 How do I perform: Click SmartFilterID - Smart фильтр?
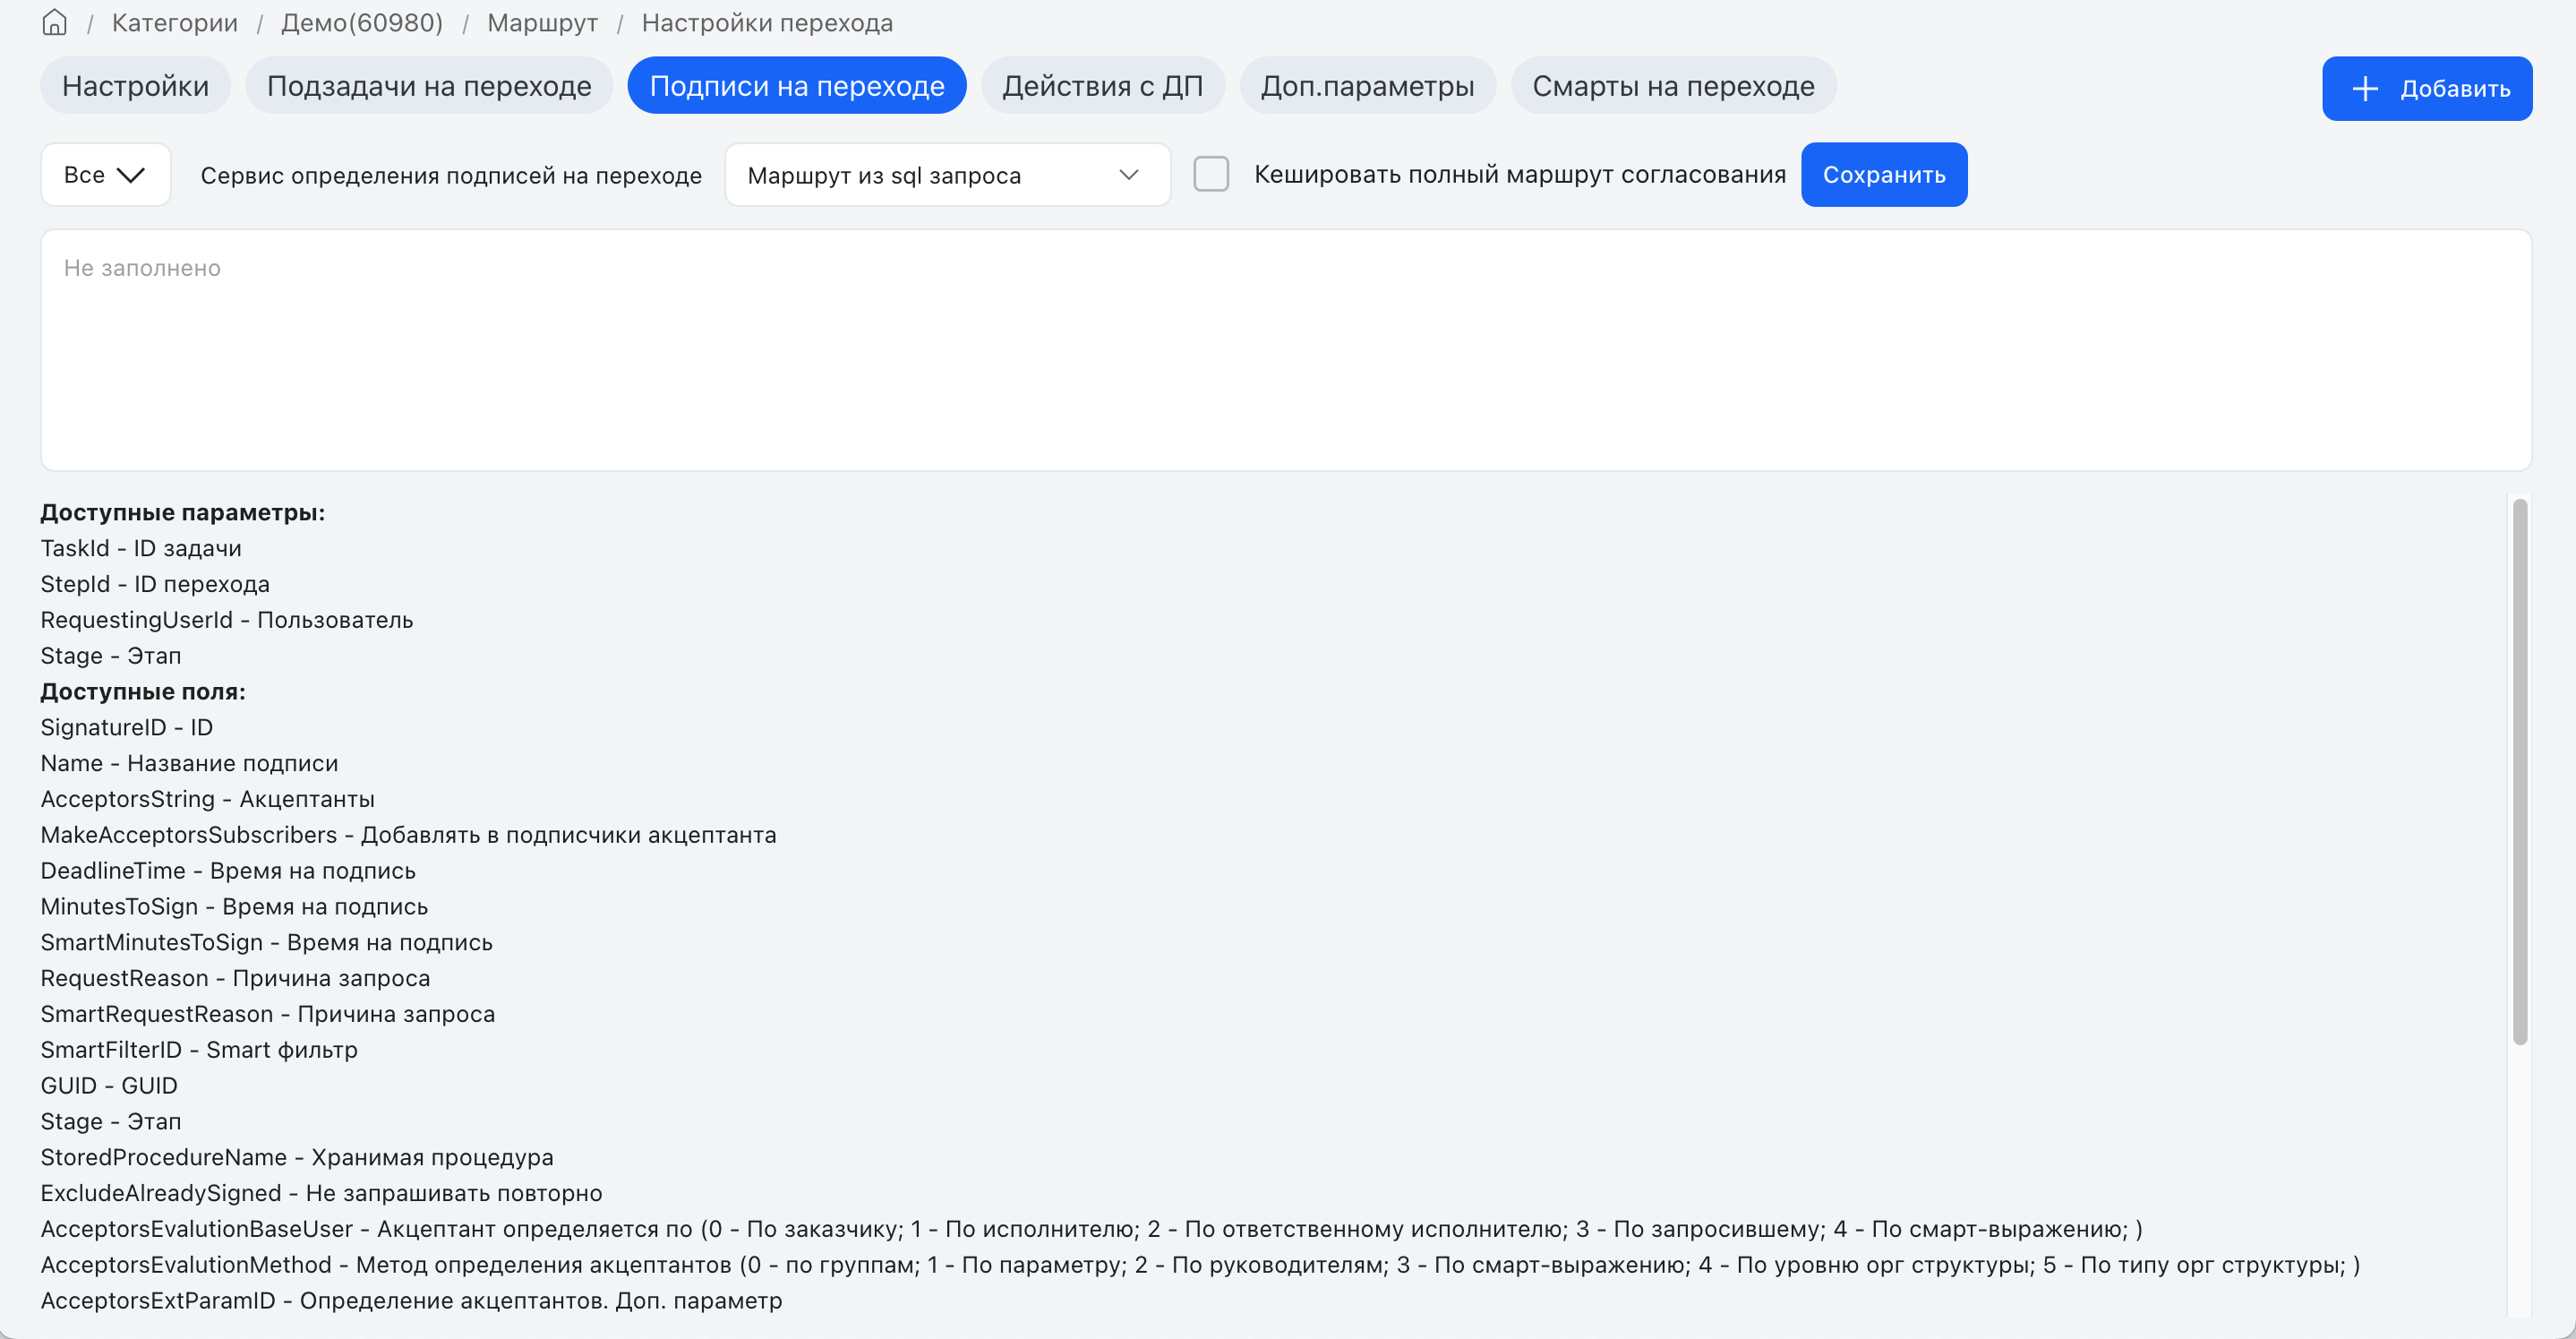[x=199, y=1050]
